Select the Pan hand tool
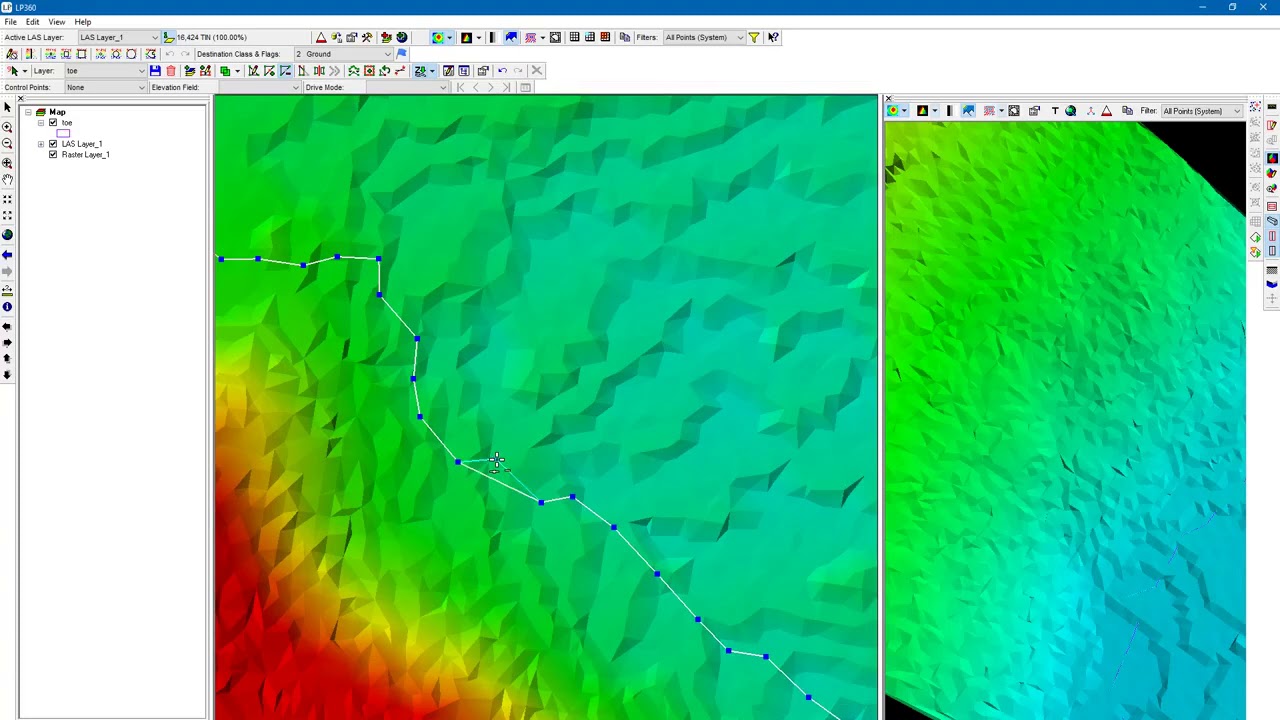The height and width of the screenshot is (720, 1280). (7, 180)
